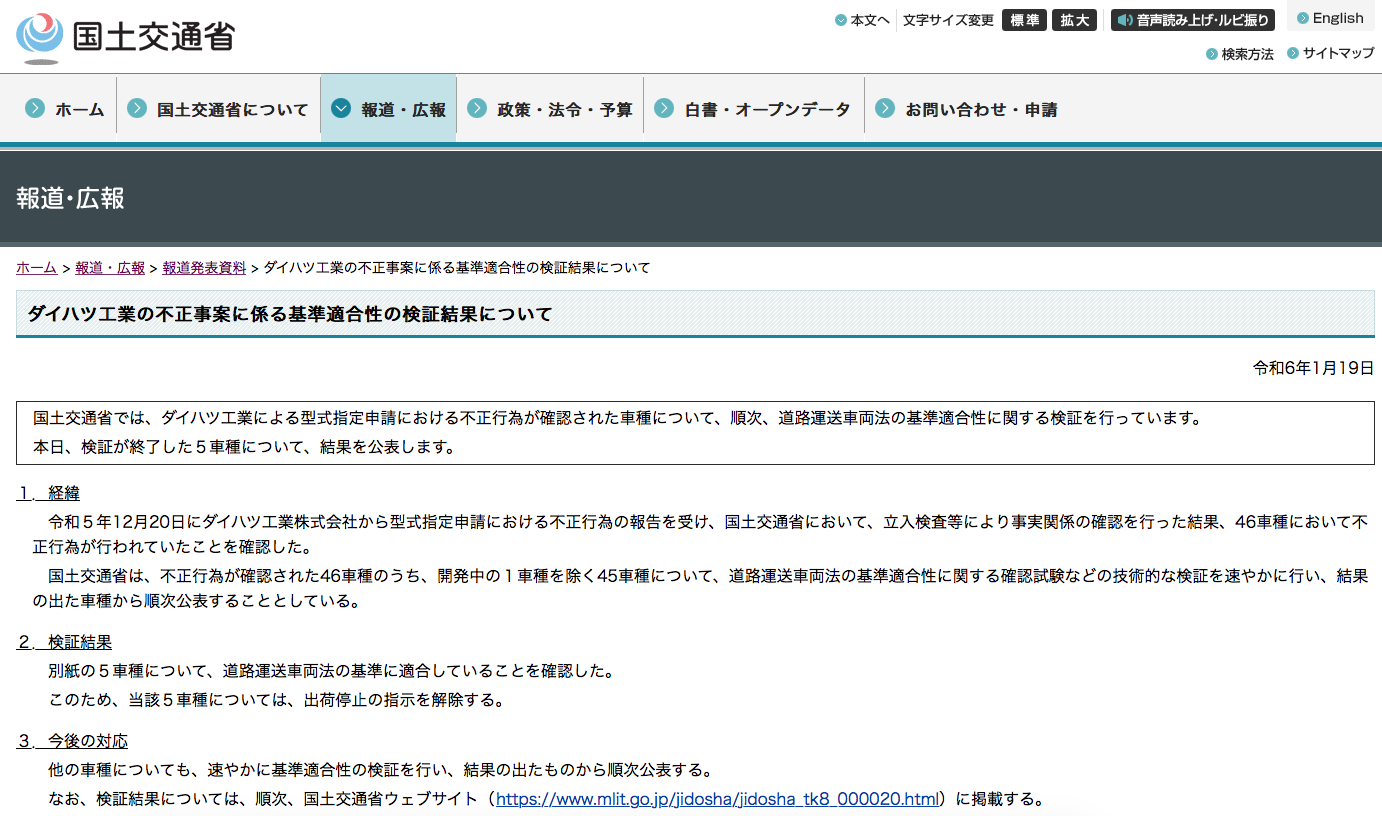Open 報道・広報 navigation item
This screenshot has width=1382, height=816.
click(389, 109)
